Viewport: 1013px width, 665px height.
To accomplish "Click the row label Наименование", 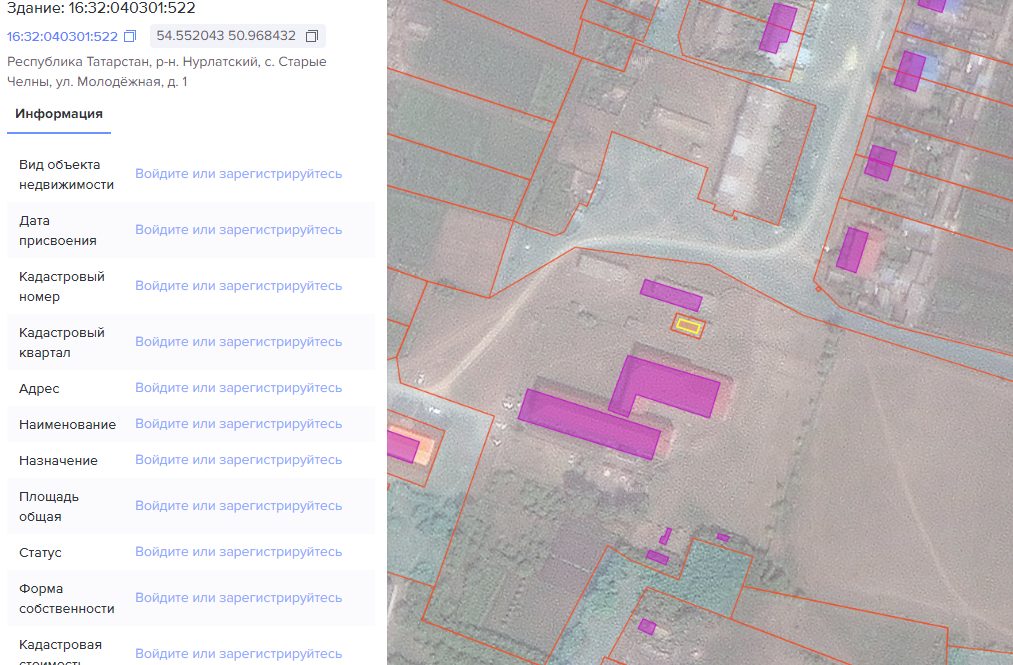I will [67, 425].
